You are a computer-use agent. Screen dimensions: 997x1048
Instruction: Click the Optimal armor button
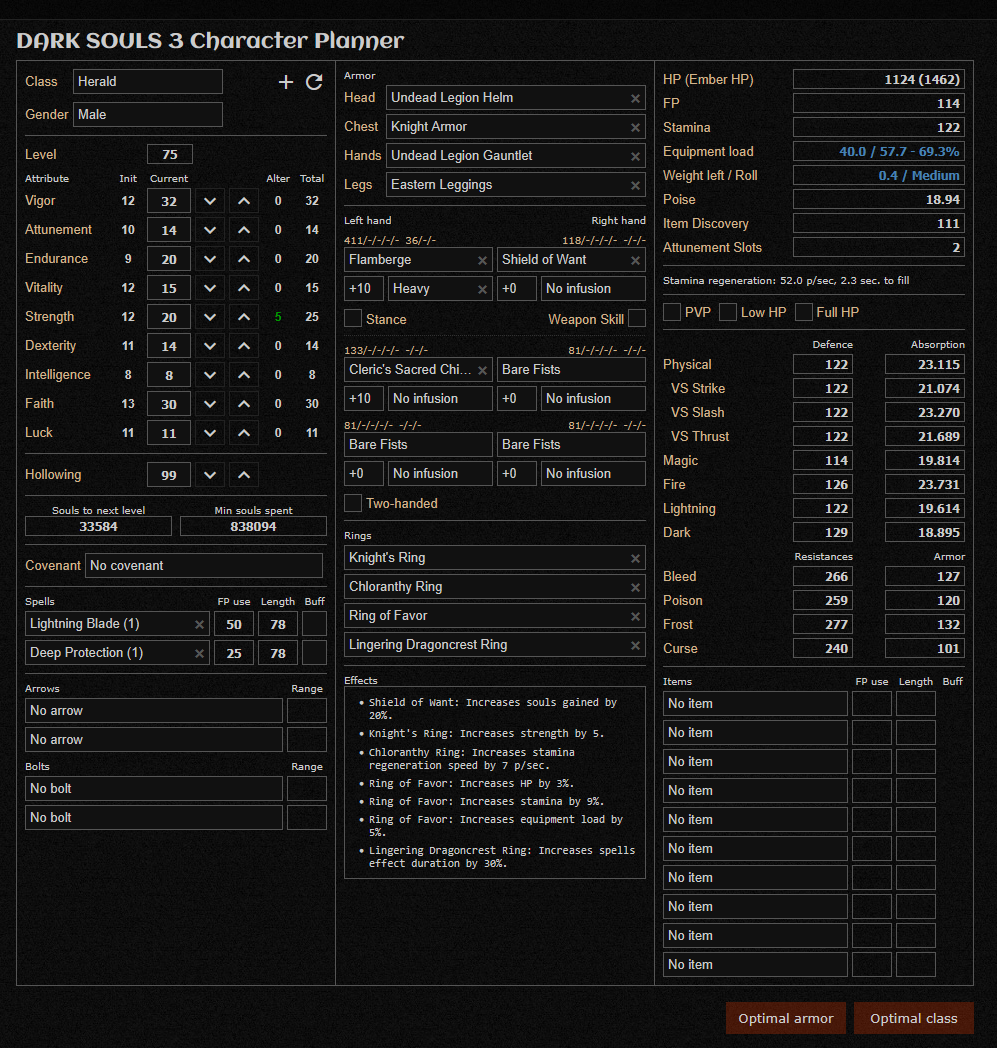click(x=786, y=1019)
